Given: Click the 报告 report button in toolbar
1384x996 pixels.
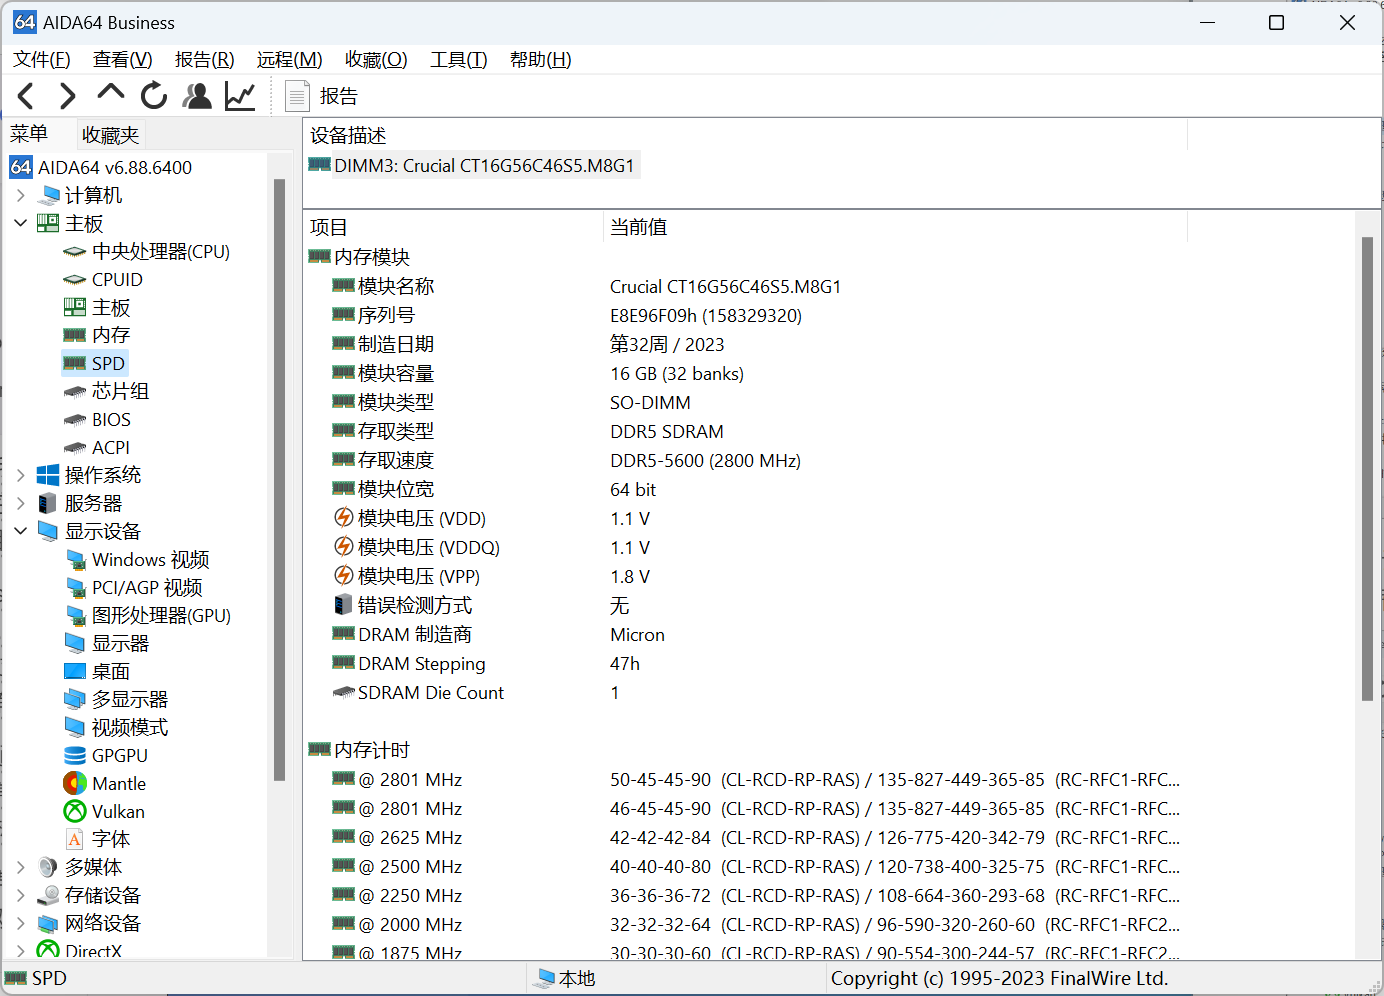Looking at the screenshot, I should click(x=322, y=96).
